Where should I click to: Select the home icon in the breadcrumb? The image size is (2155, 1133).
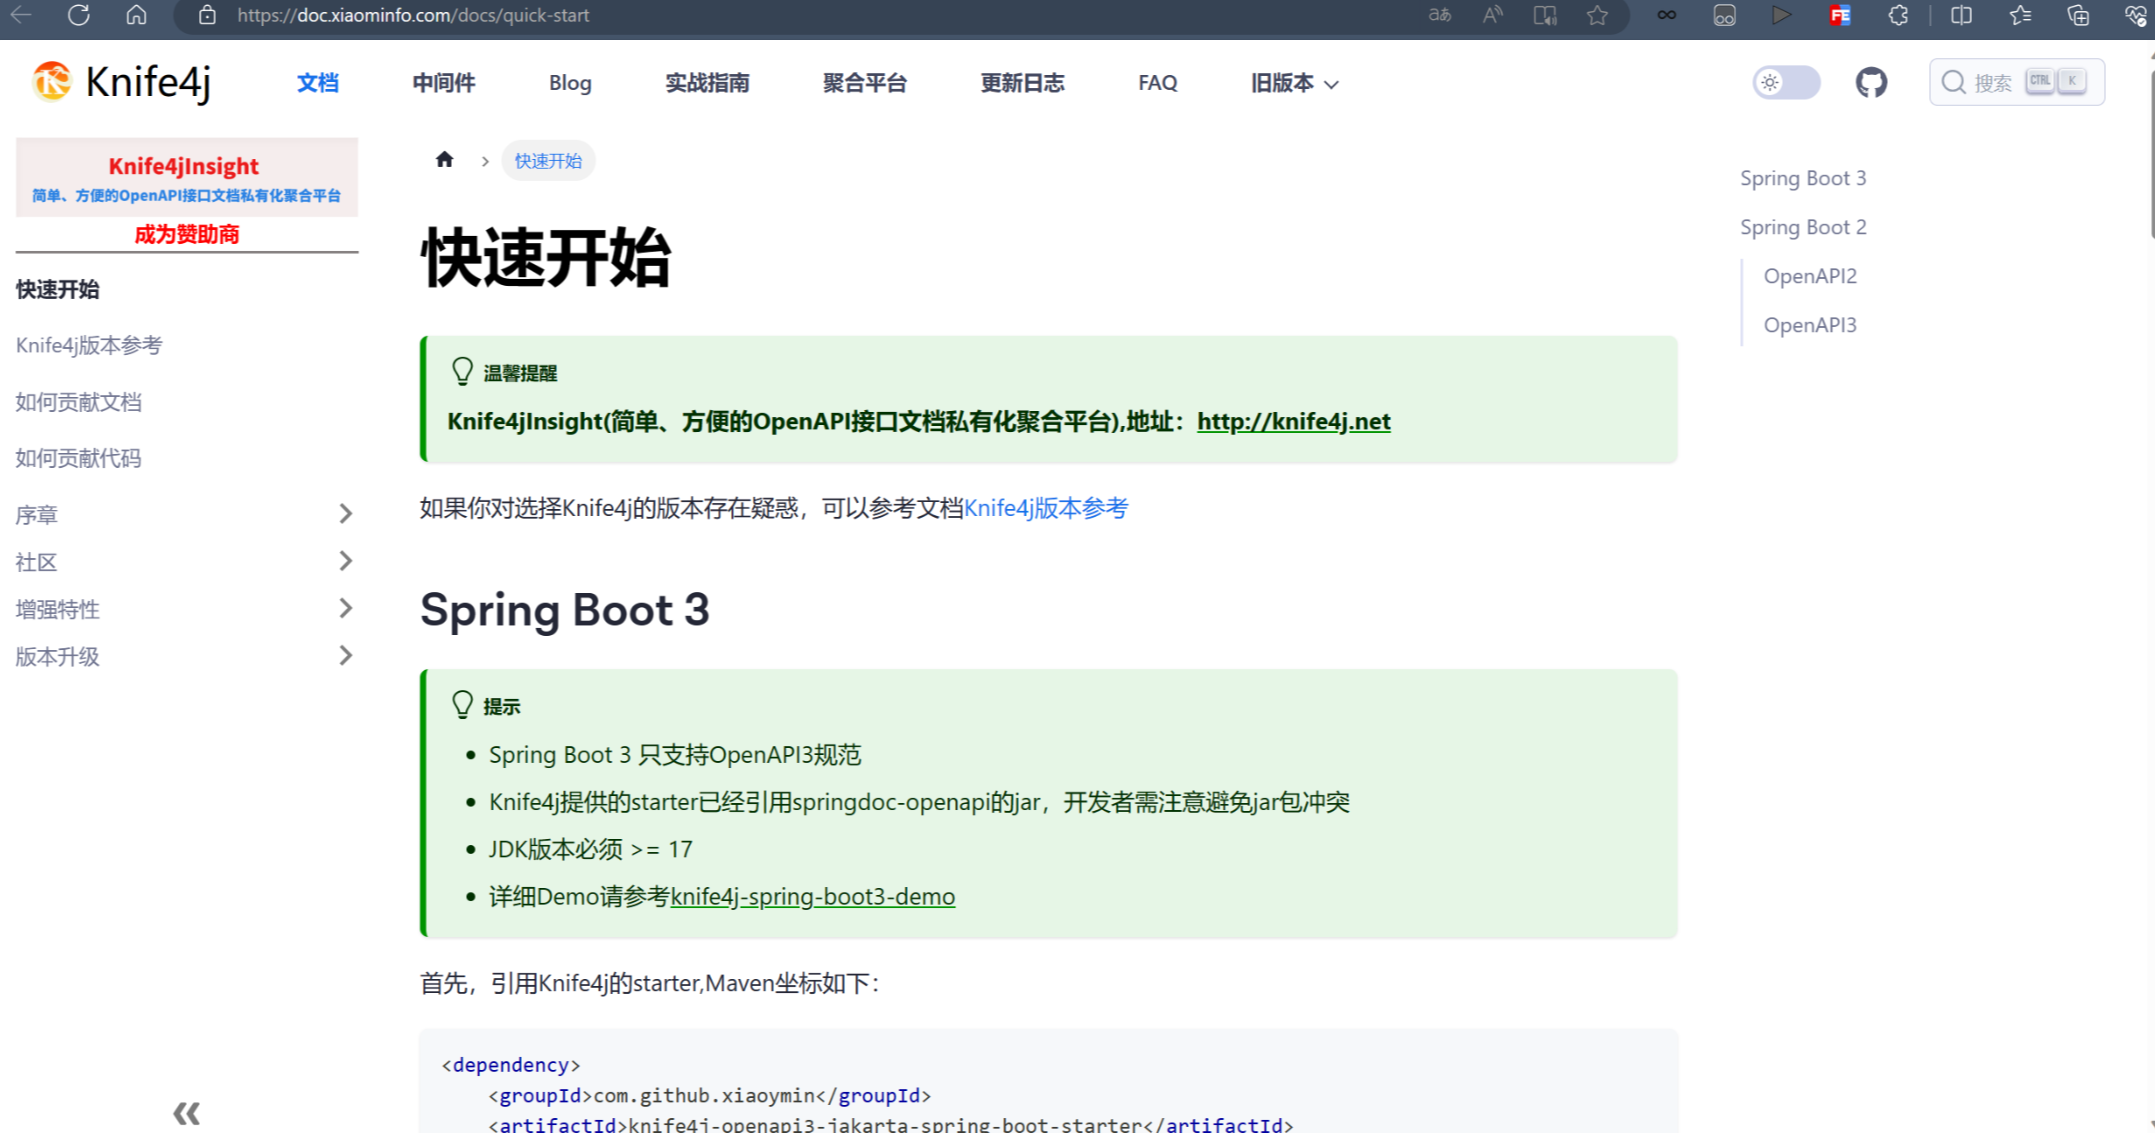pyautogui.click(x=444, y=159)
